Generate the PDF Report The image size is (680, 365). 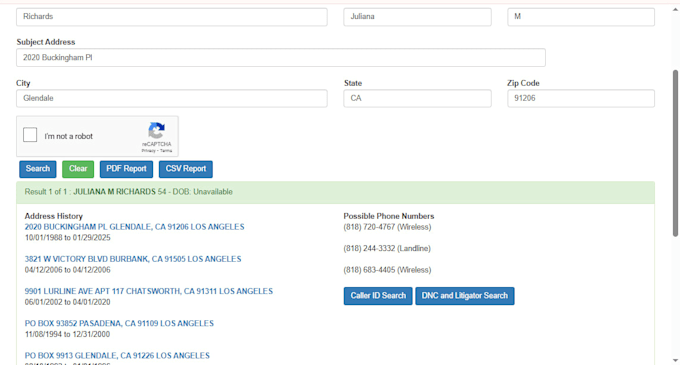coord(126,169)
